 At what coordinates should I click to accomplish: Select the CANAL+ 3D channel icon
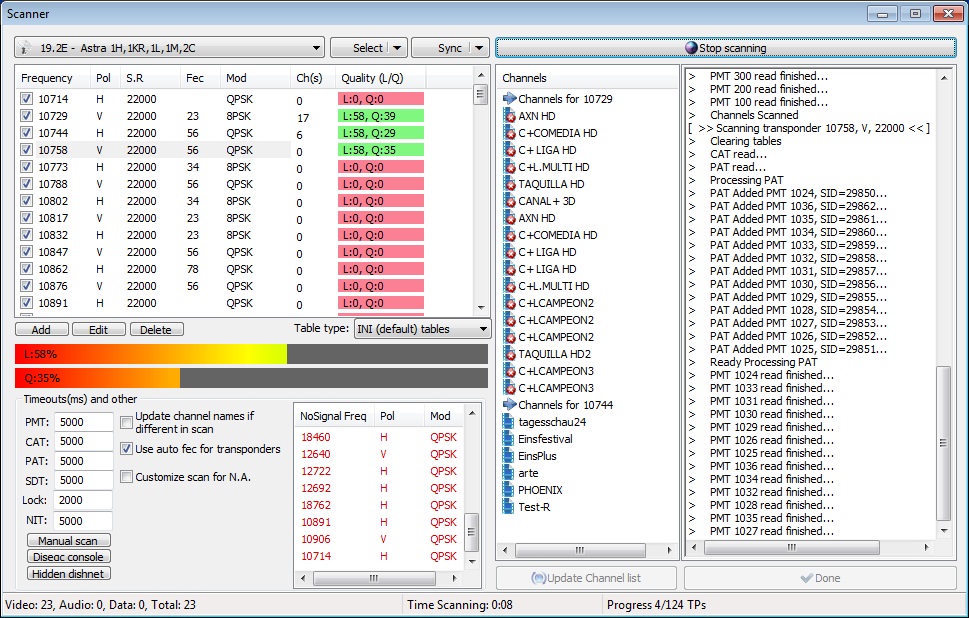509,201
